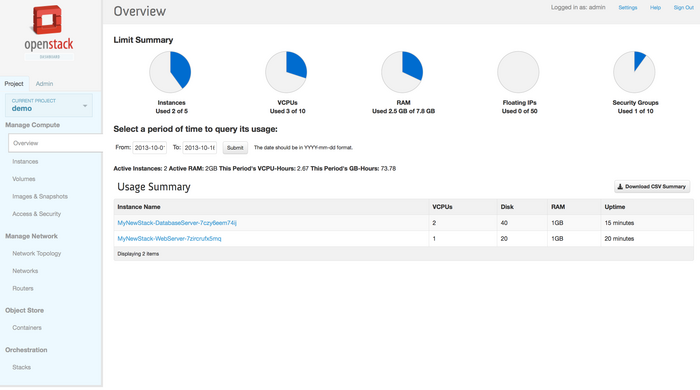
Task: Switch to the Admin tab
Action: click(44, 83)
